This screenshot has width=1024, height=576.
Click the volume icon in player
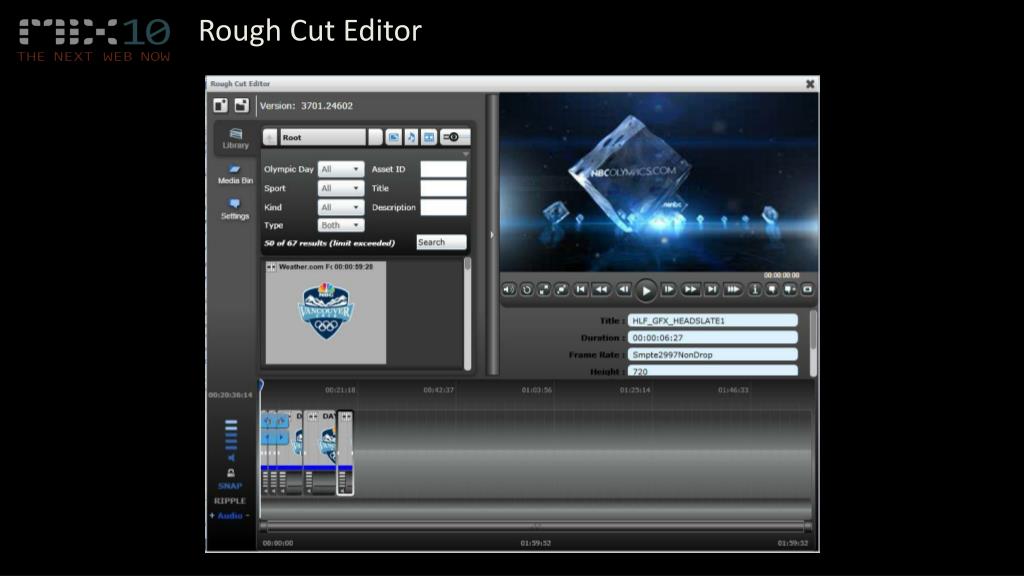[x=509, y=289]
